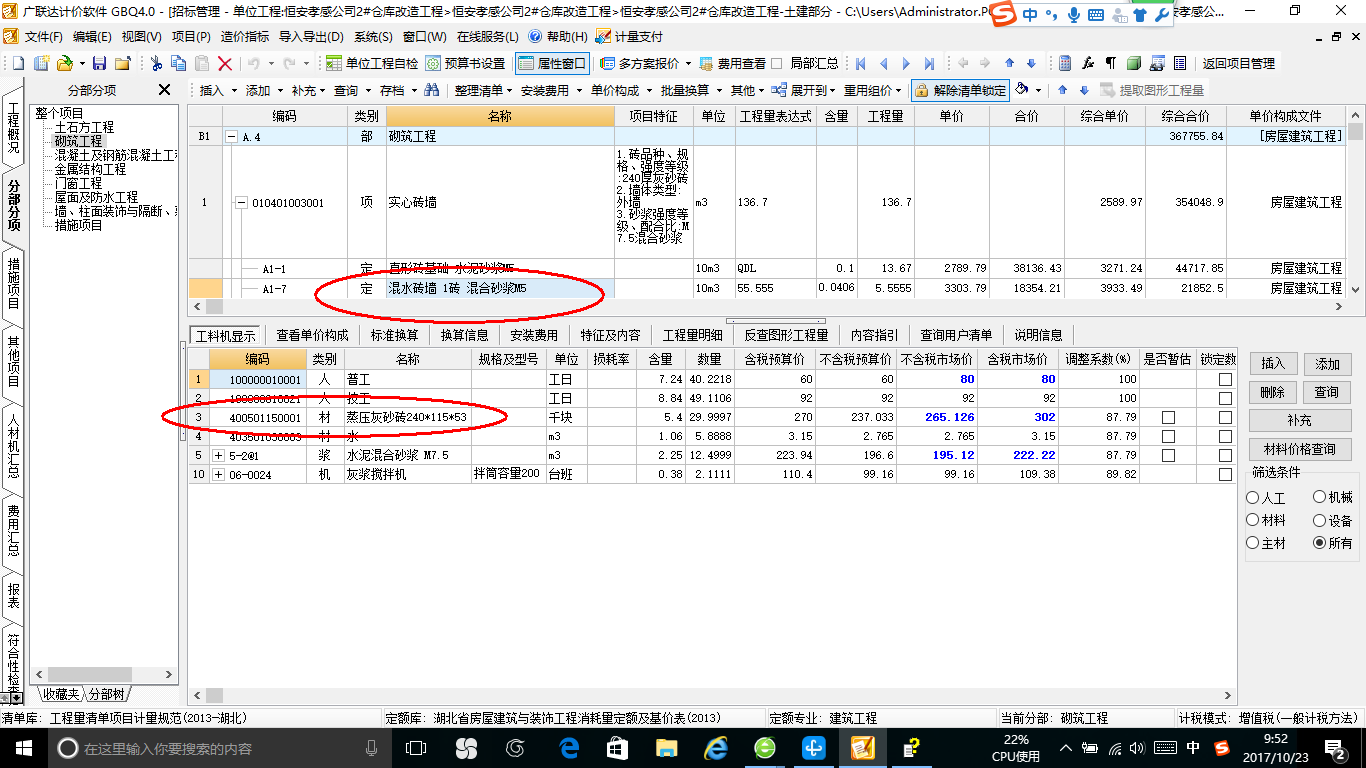Viewport: 1366px width, 768px height.
Task: Toggle the 属性窗口 property window
Action: pyautogui.click(x=552, y=63)
